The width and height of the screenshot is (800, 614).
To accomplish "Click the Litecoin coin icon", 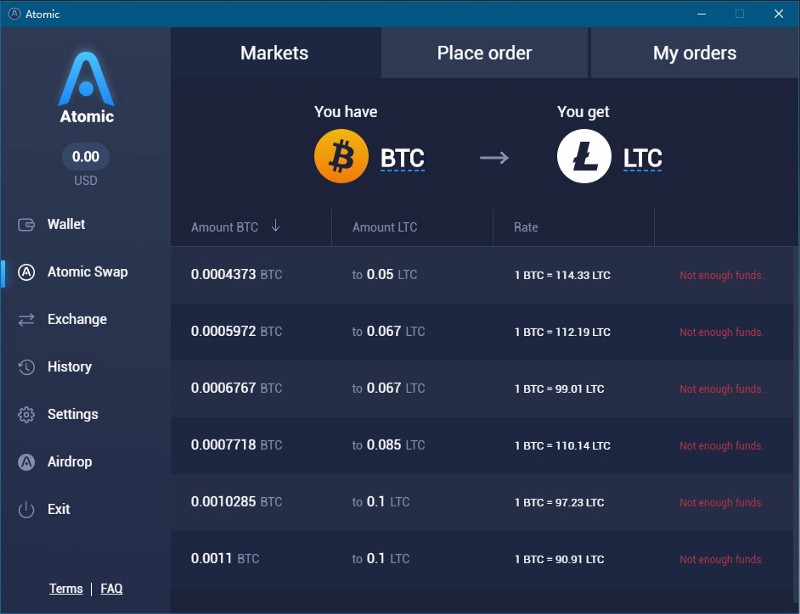I will pyautogui.click(x=584, y=156).
